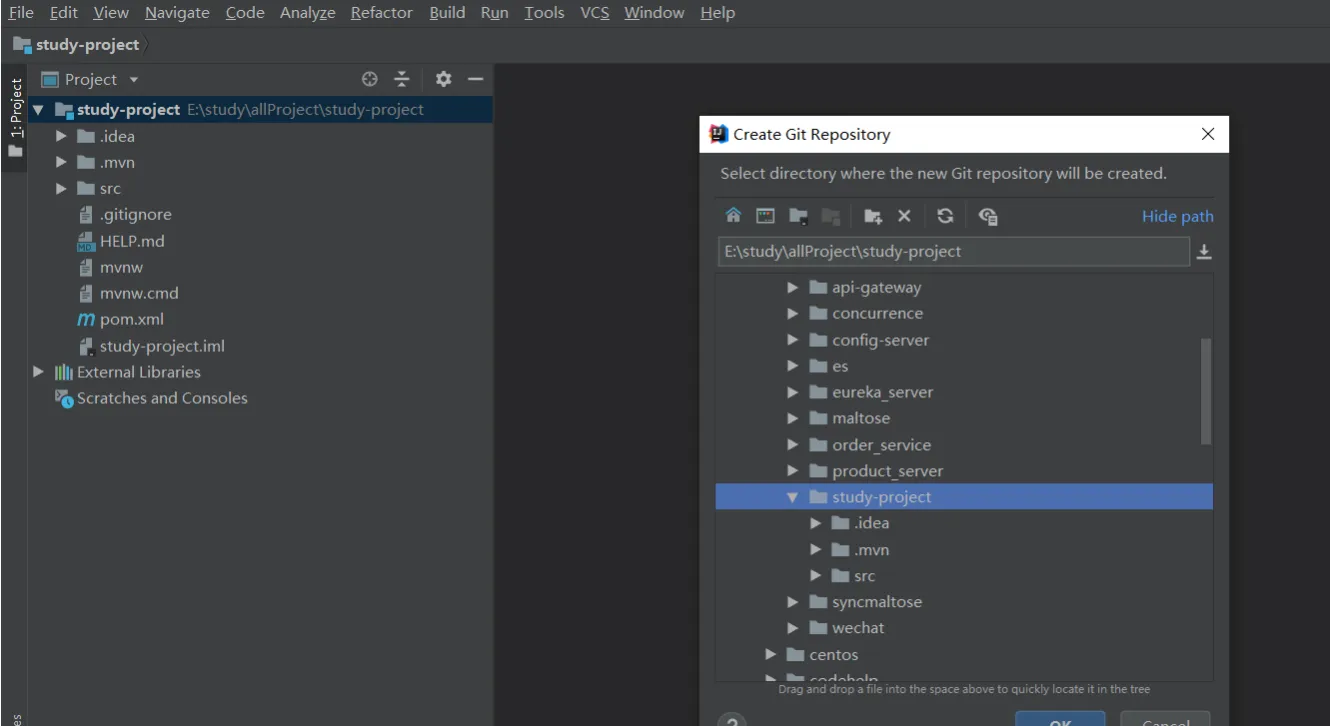Close Create Git Repository dialog

click(1208, 134)
